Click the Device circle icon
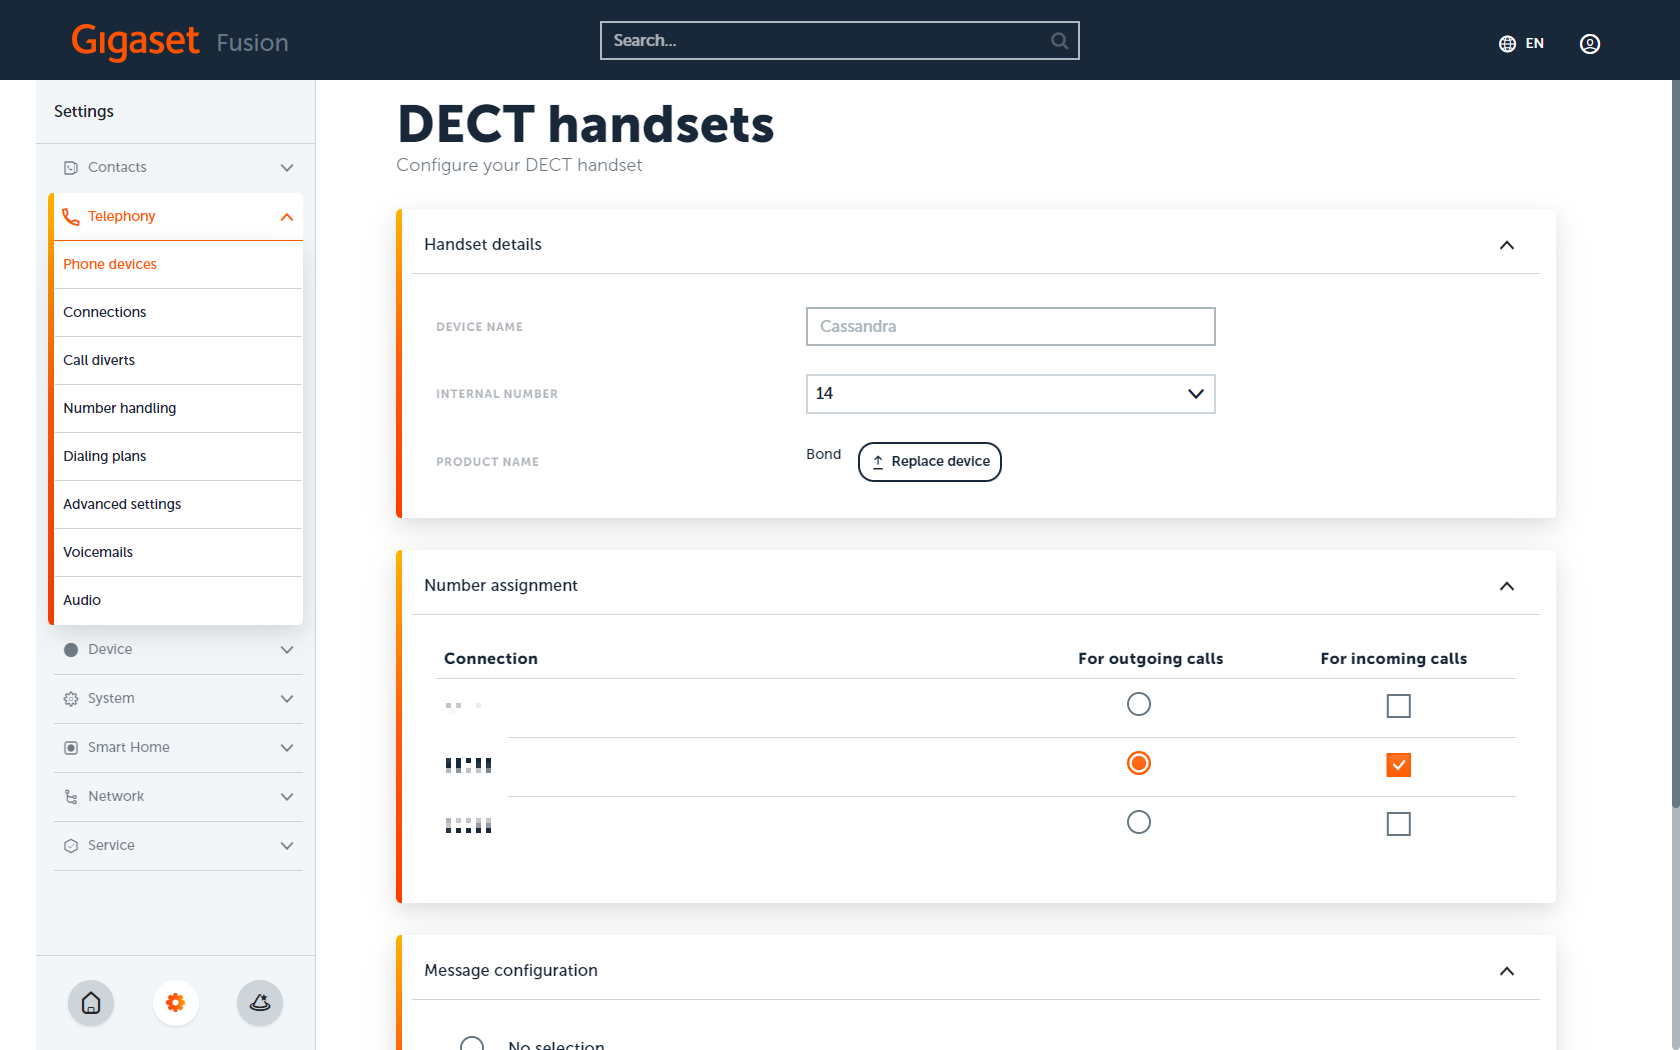The height and width of the screenshot is (1050, 1680). (71, 650)
